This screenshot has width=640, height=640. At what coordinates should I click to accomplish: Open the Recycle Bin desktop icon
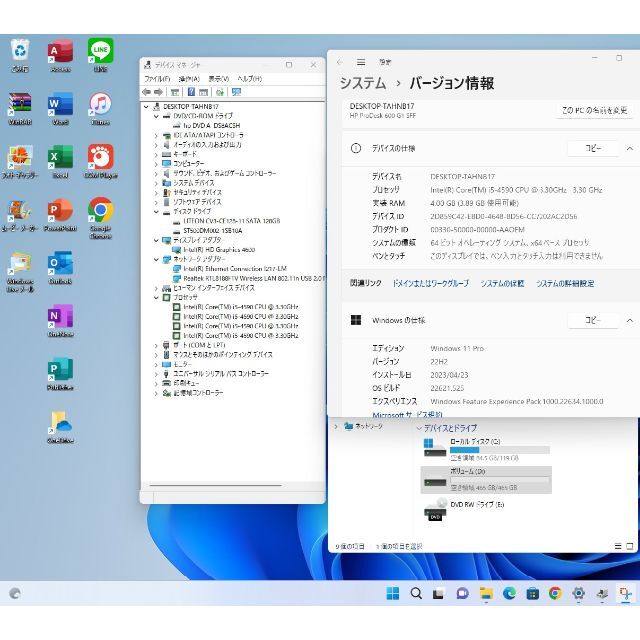(20, 55)
